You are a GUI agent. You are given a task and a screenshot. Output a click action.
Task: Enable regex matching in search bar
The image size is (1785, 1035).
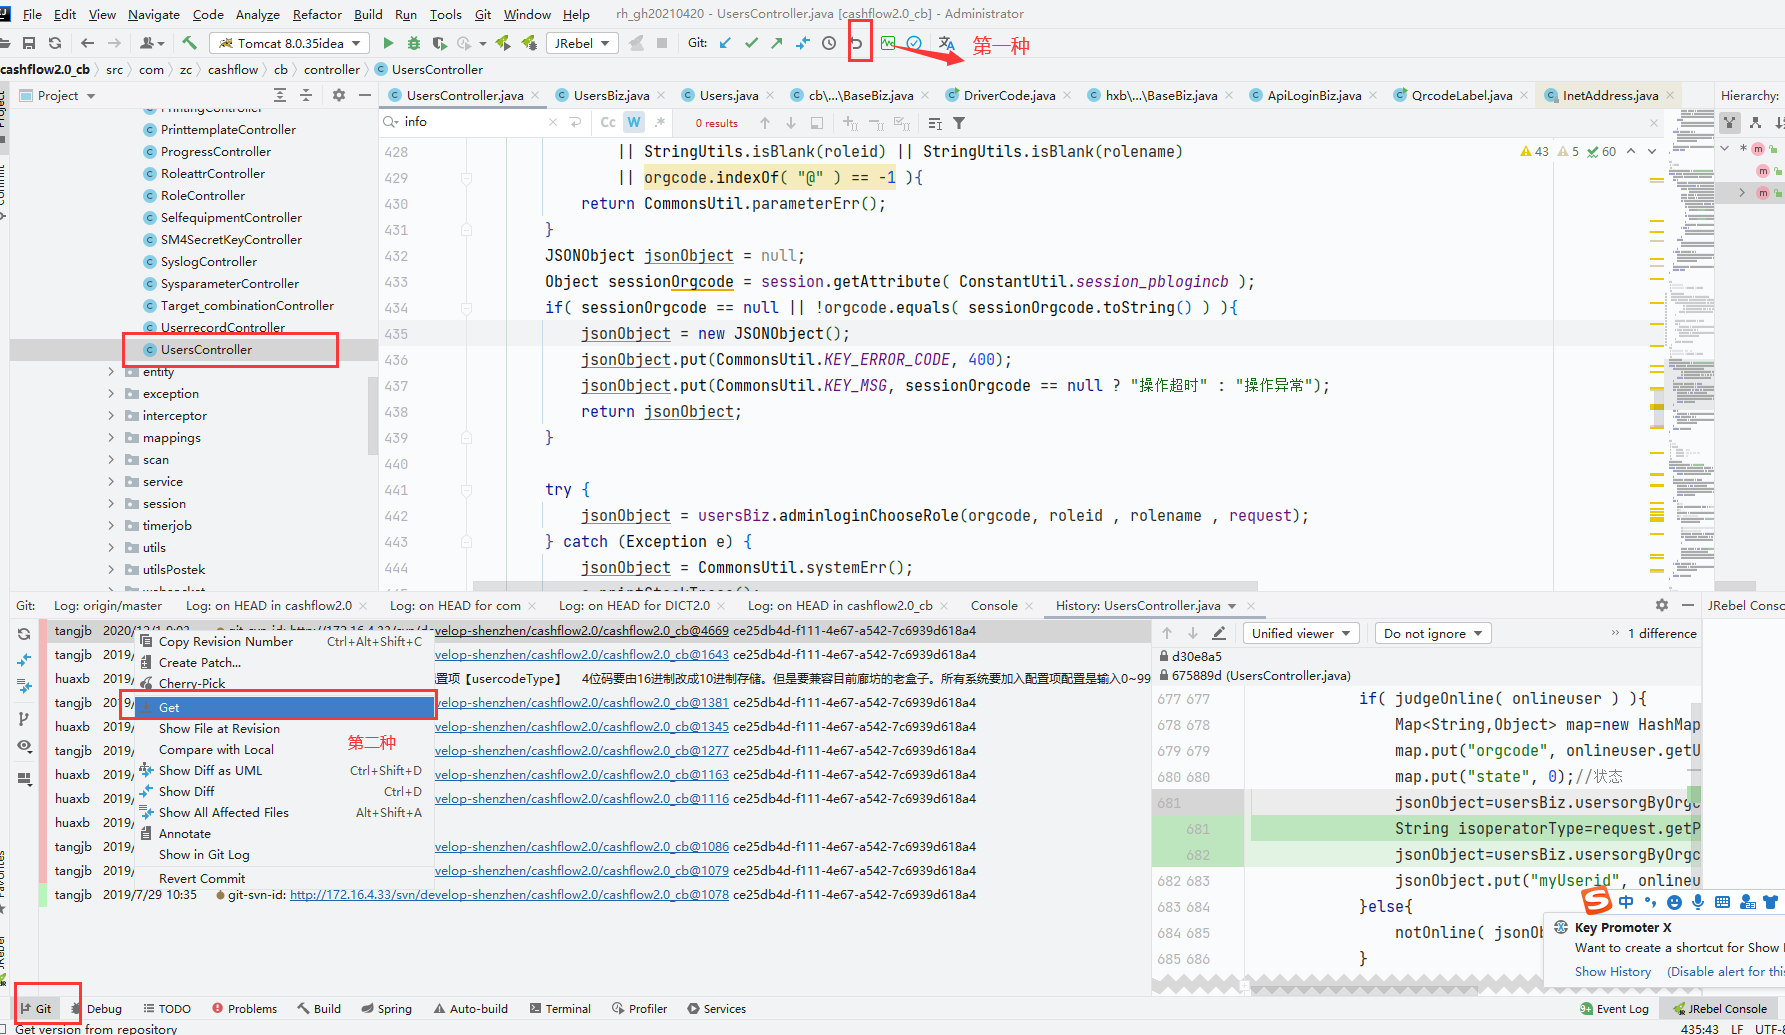coord(658,122)
